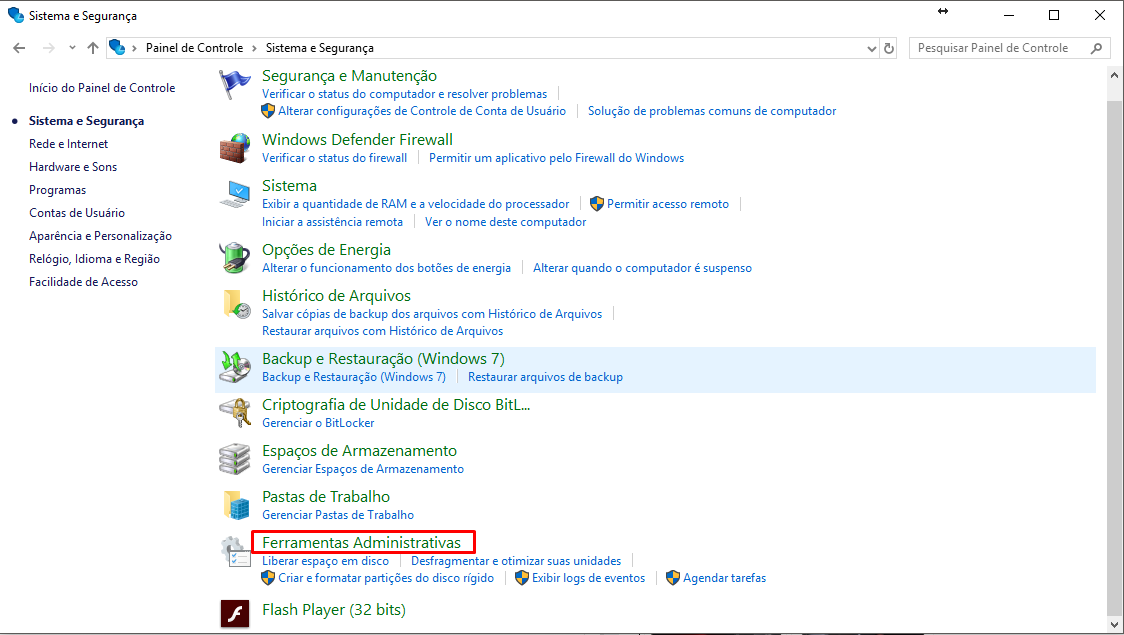Click the Control Panel icon in address bar
This screenshot has width=1124, height=635.
(117, 47)
